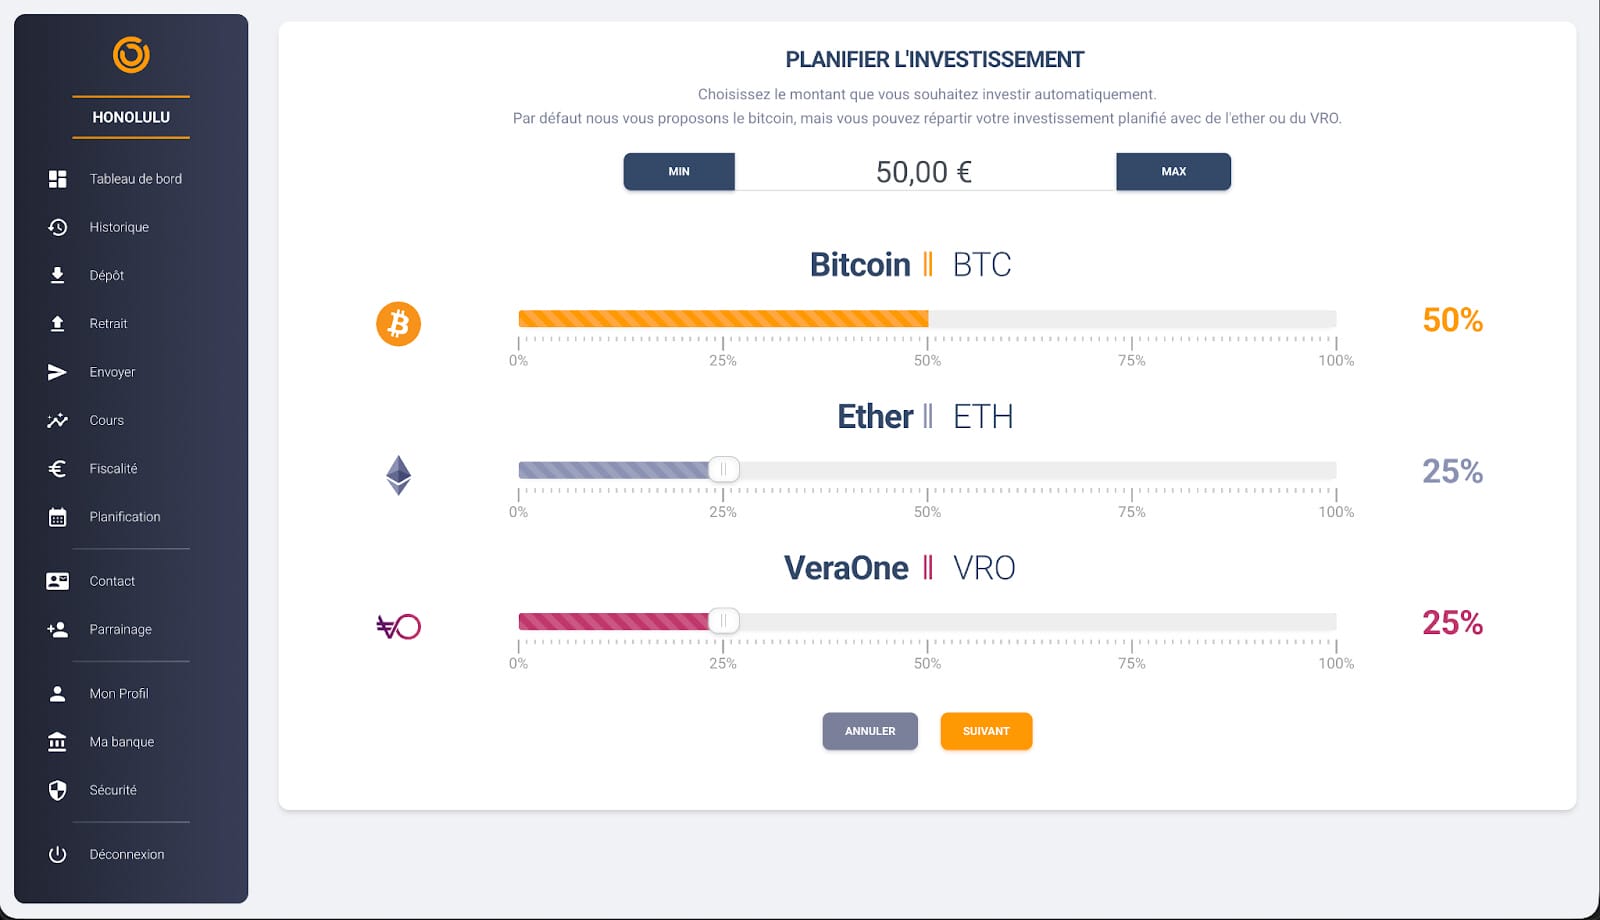The image size is (1600, 920).
Task: Click the Ether slider handle
Action: (x=723, y=469)
